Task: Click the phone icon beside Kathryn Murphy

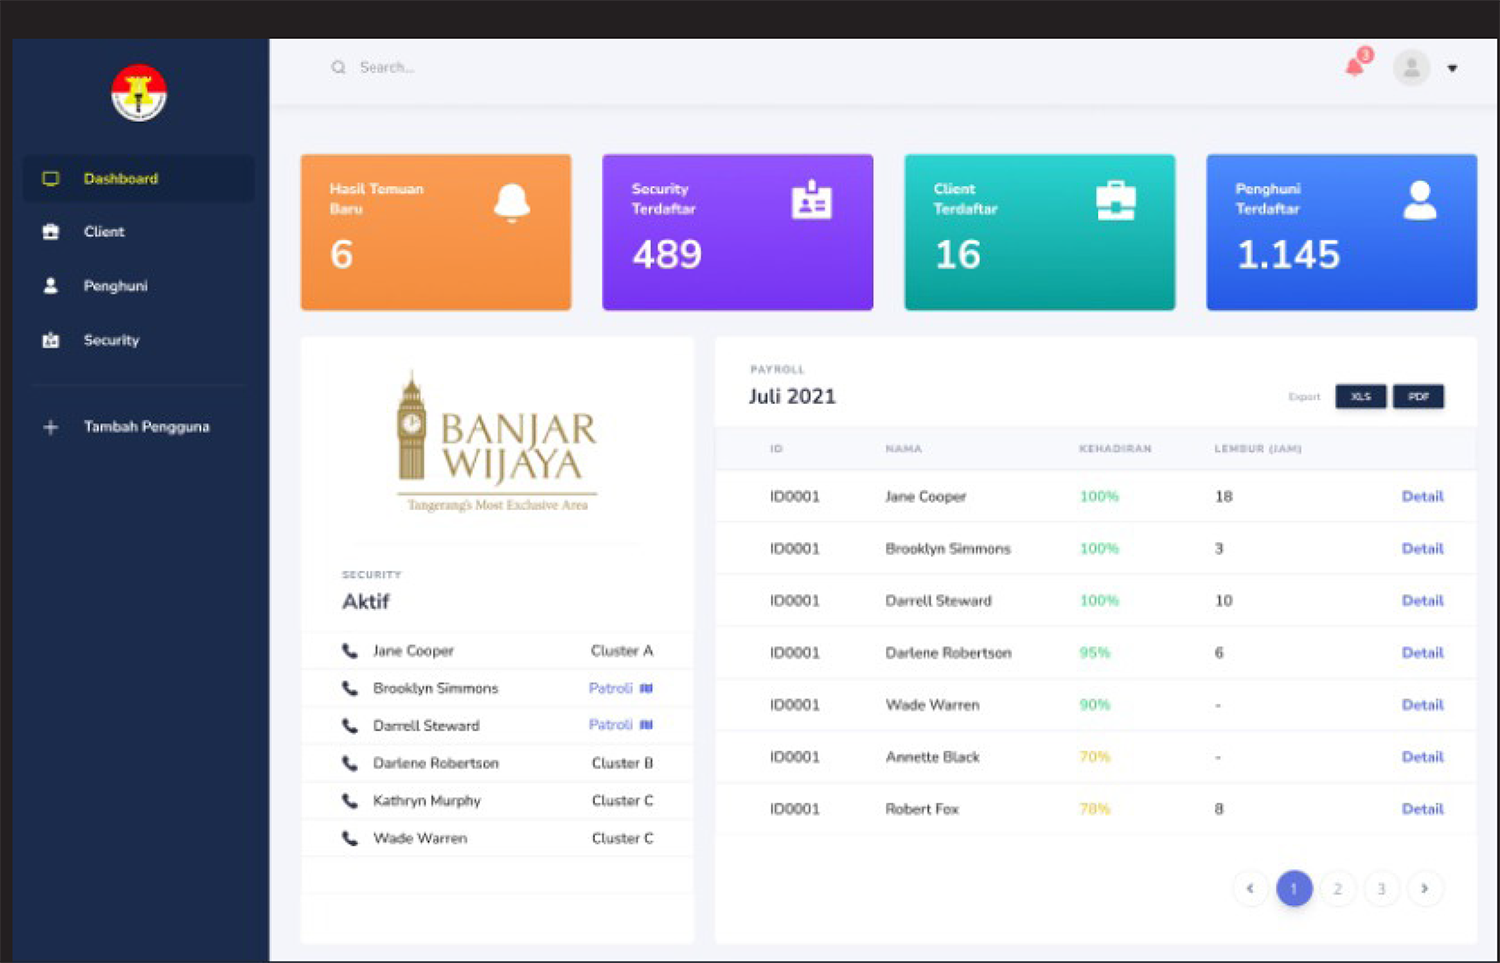Action: [x=349, y=801]
